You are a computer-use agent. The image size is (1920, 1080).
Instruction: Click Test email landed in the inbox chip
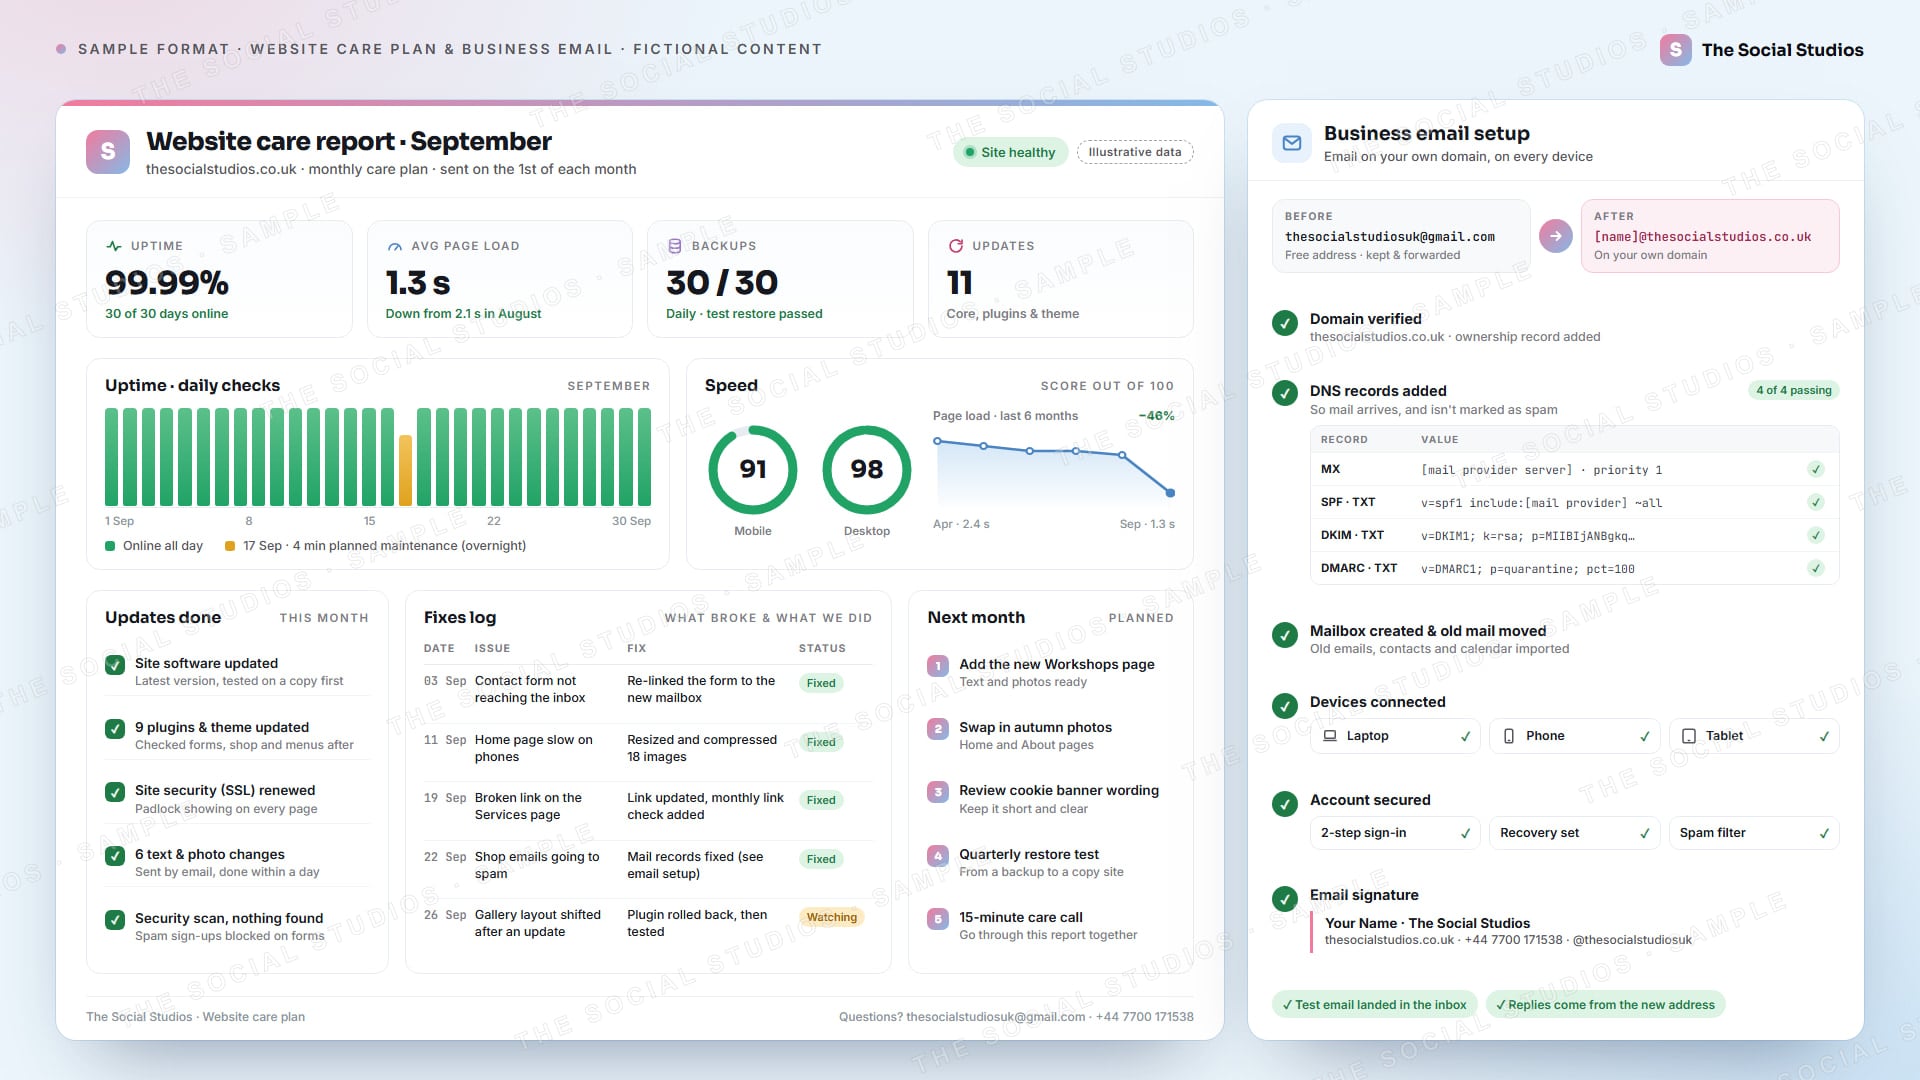point(1375,1005)
